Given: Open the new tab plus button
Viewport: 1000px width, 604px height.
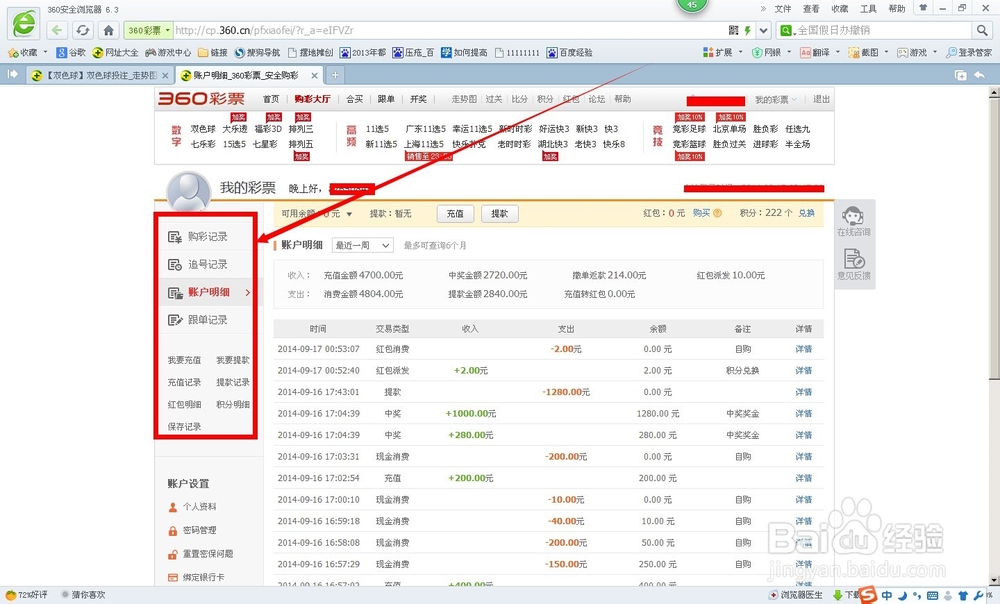Looking at the screenshot, I should tap(335, 75).
